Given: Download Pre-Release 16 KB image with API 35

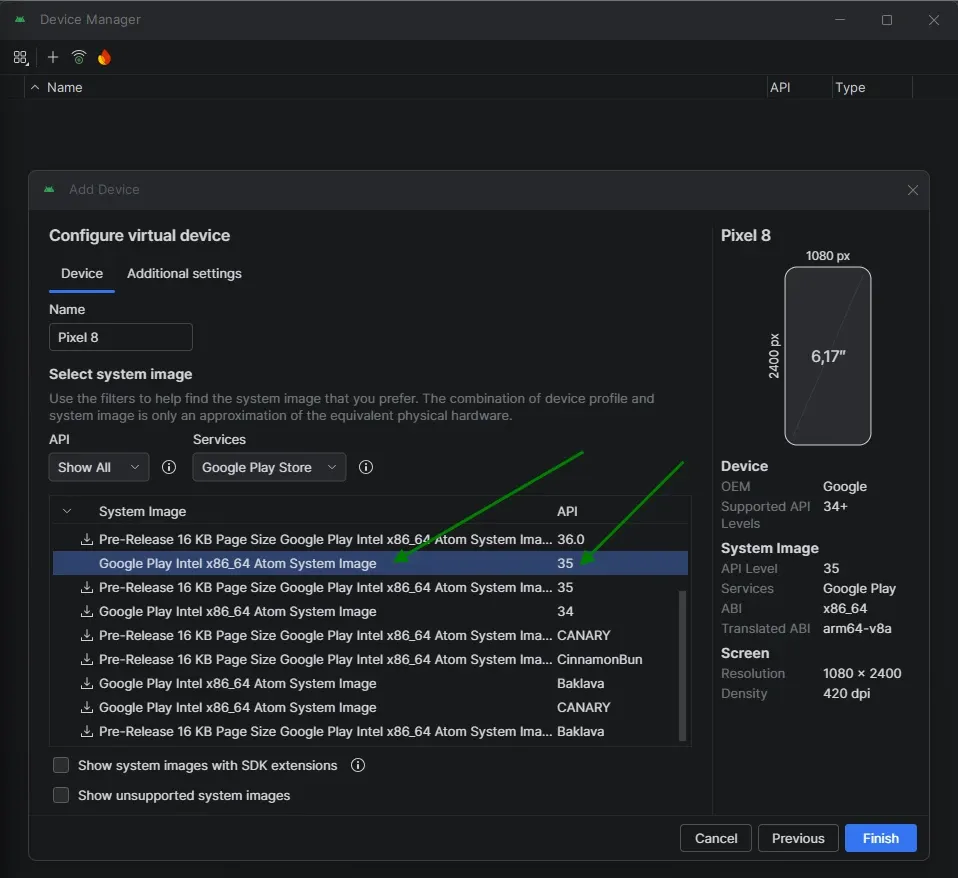Looking at the screenshot, I should [87, 587].
